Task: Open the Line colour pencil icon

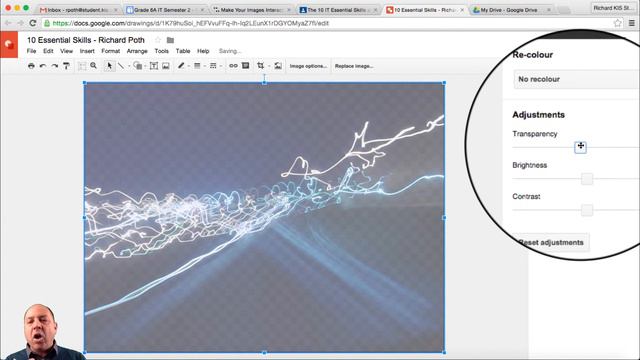Action: 181,66
